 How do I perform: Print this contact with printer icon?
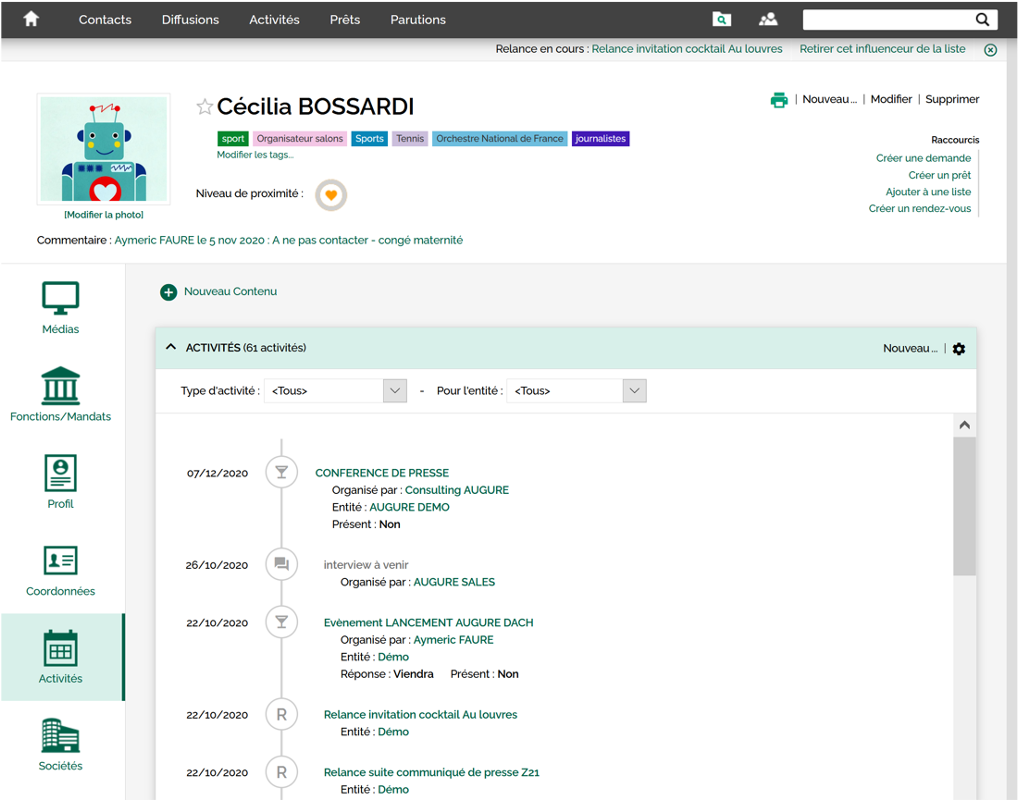779,100
